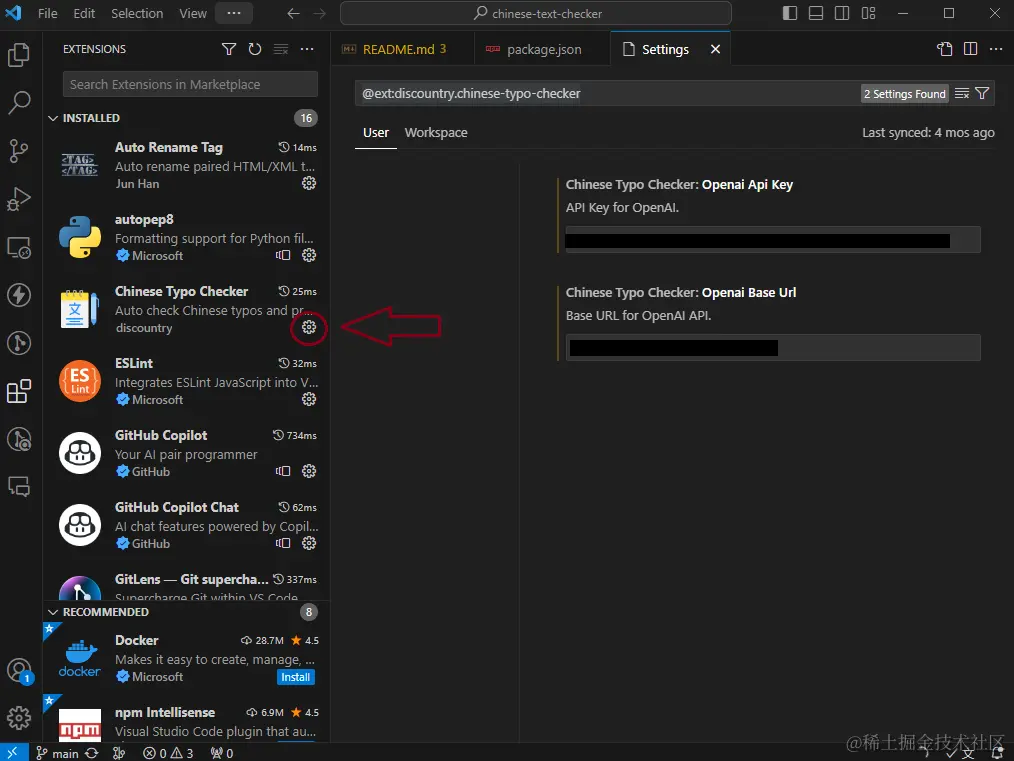The width and height of the screenshot is (1014, 761).
Task: Toggle the secondary side bar layout icon
Action: [842, 14]
